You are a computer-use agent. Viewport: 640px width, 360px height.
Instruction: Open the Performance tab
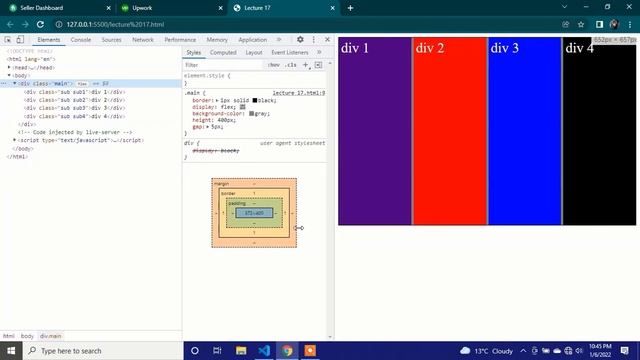180,40
